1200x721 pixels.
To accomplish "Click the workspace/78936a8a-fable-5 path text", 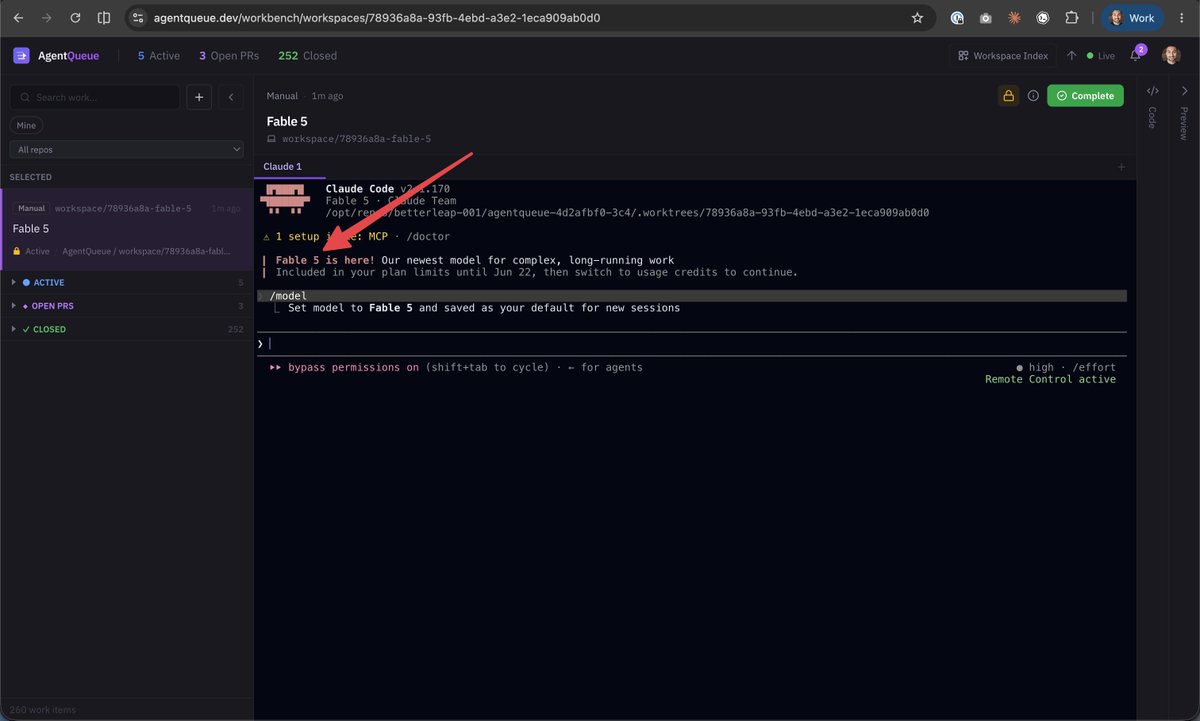I will (356, 139).
